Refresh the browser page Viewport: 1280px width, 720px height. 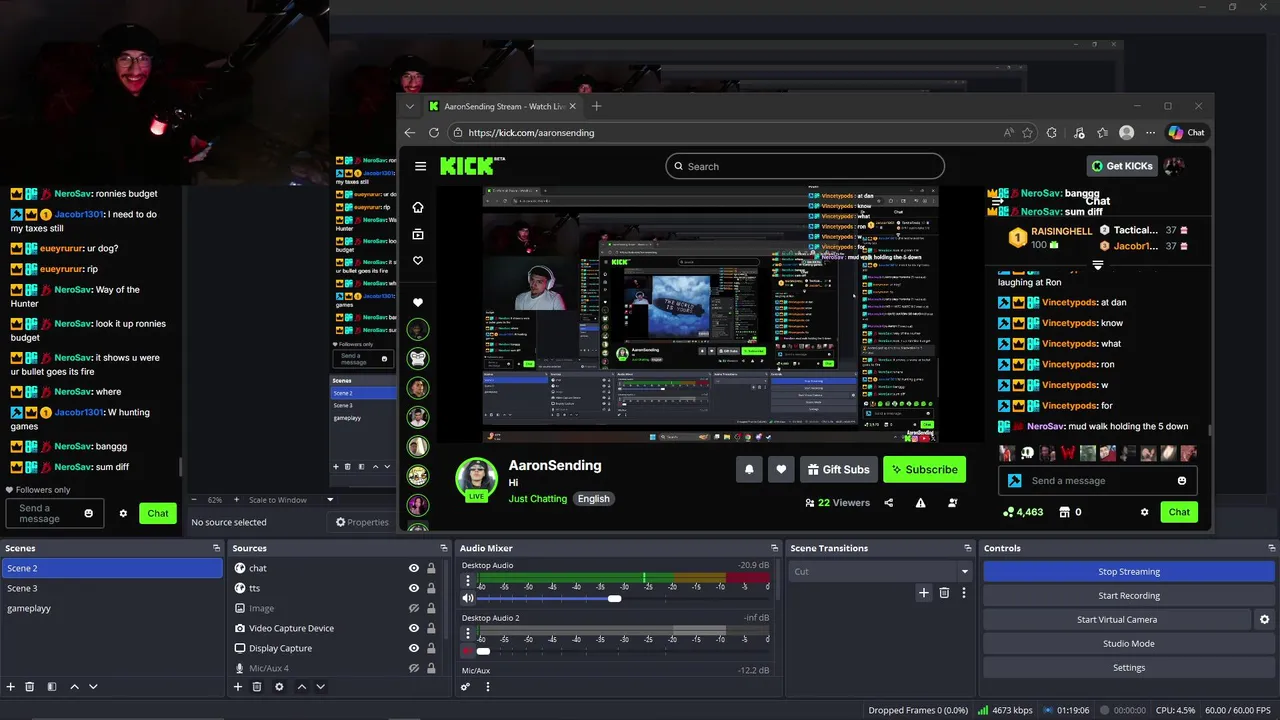[x=434, y=132]
